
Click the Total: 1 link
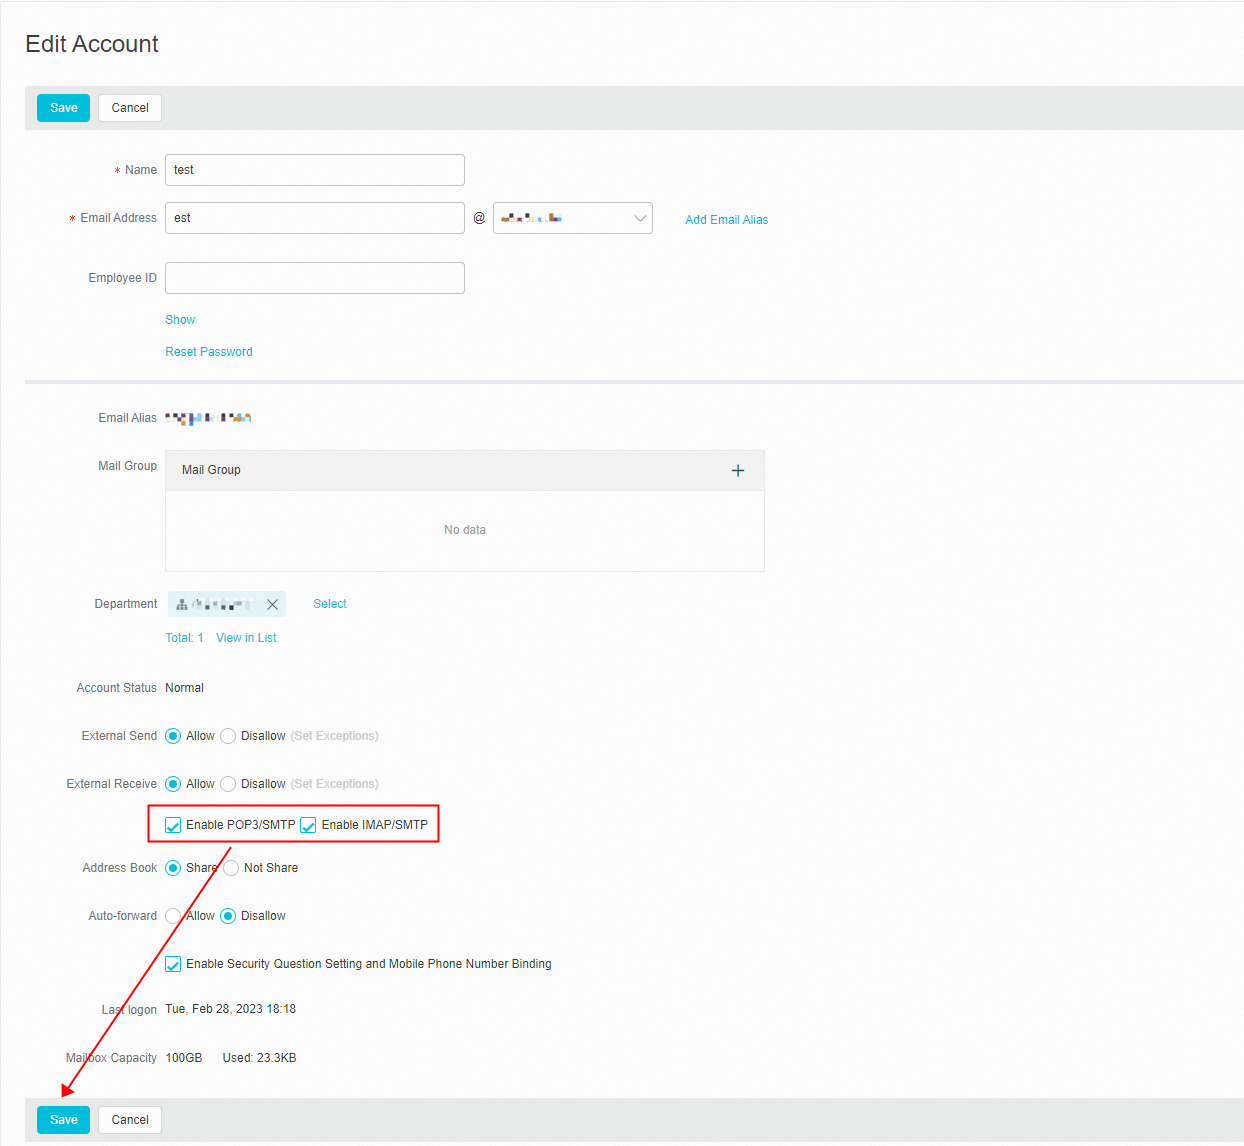[x=184, y=638]
